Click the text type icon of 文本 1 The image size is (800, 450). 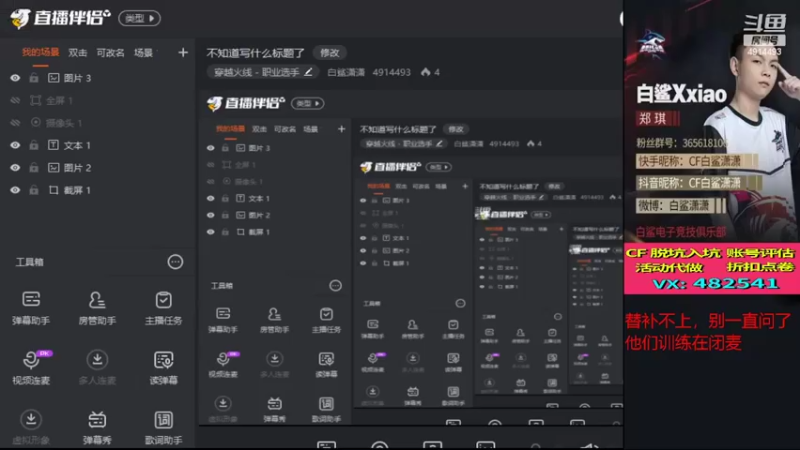tap(54, 145)
